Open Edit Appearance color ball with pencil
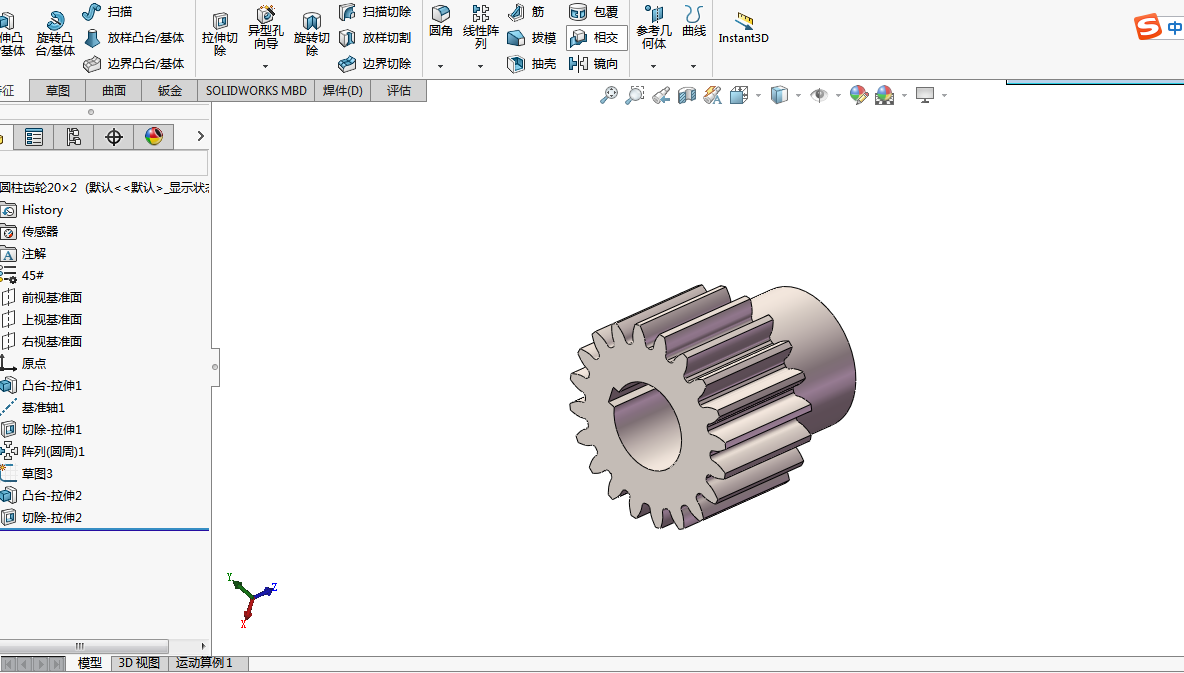Image resolution: width=1184 pixels, height=673 pixels. (858, 95)
